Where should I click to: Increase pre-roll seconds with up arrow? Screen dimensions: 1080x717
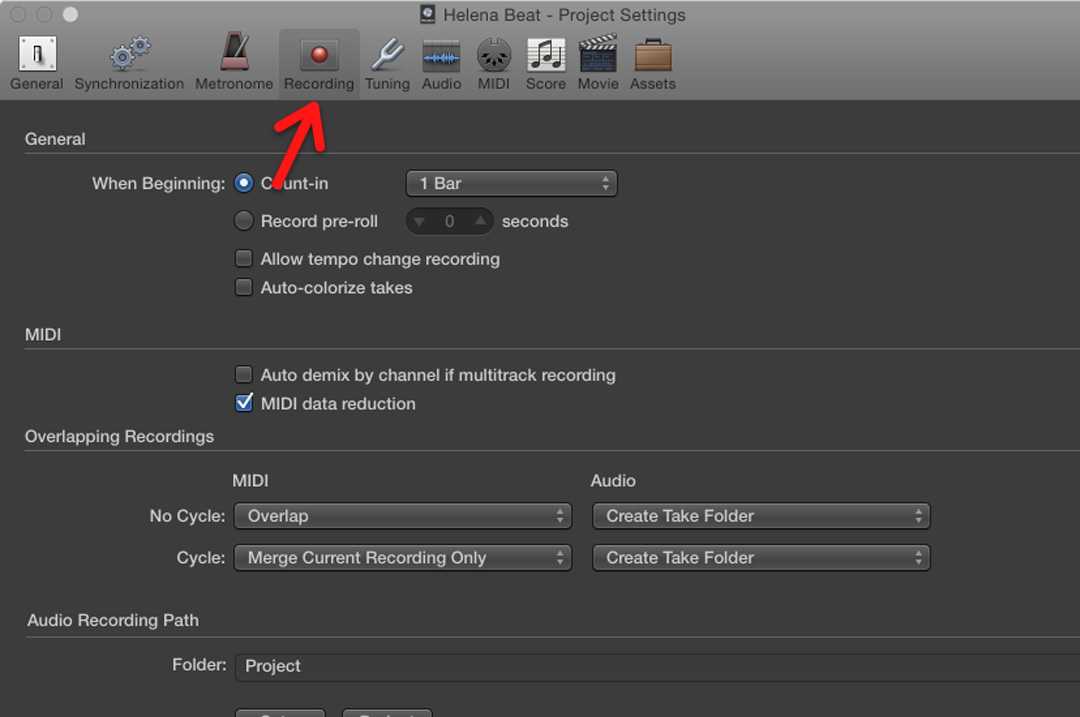tap(481, 221)
